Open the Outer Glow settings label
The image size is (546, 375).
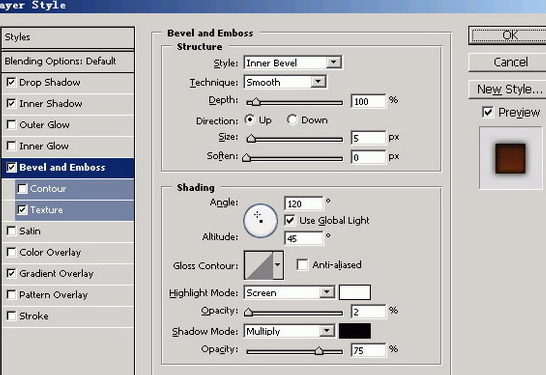(45, 125)
